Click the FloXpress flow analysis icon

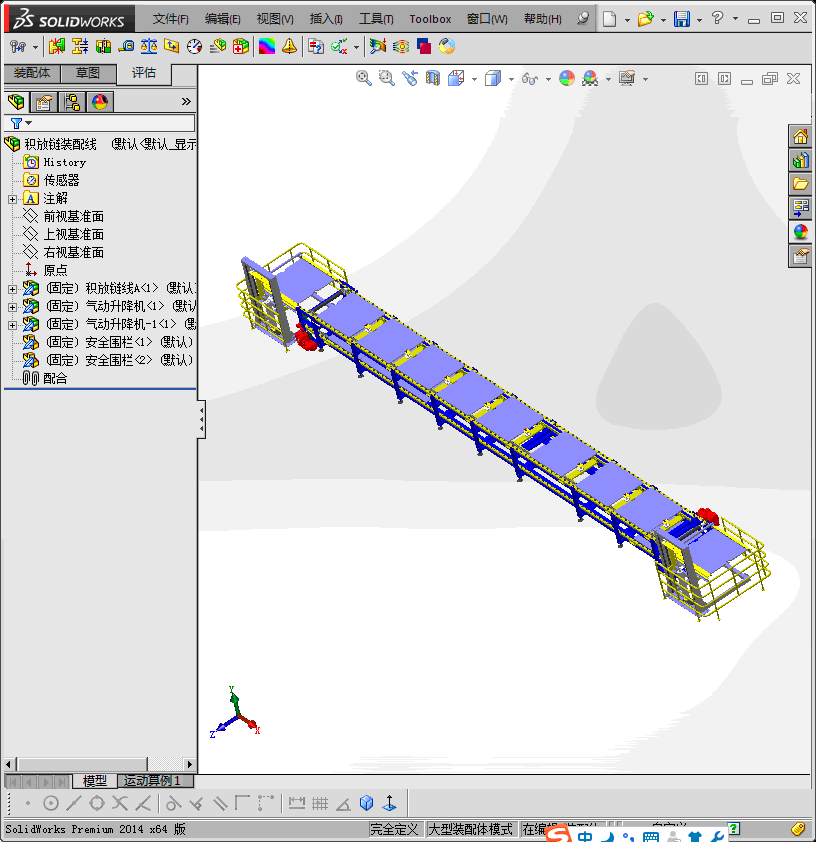(x=401, y=47)
